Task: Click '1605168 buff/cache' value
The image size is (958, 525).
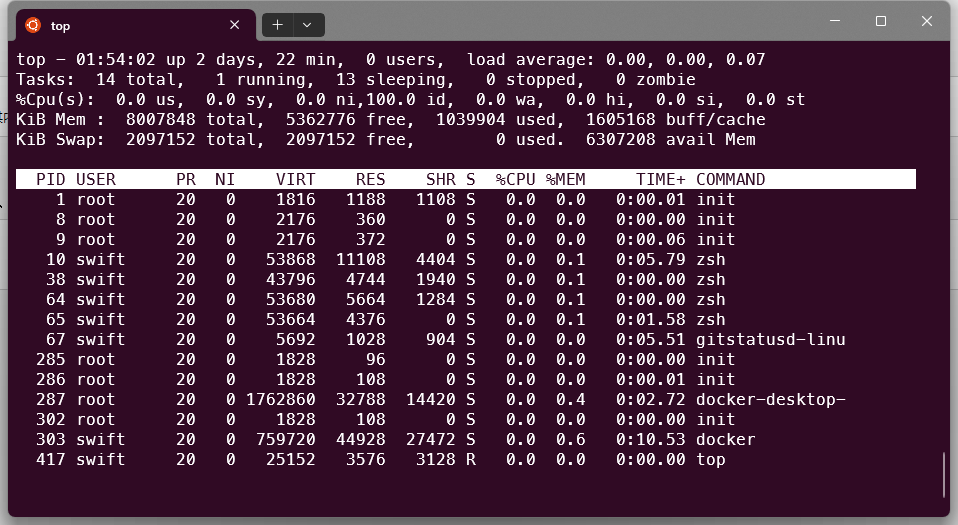Action: [676, 120]
